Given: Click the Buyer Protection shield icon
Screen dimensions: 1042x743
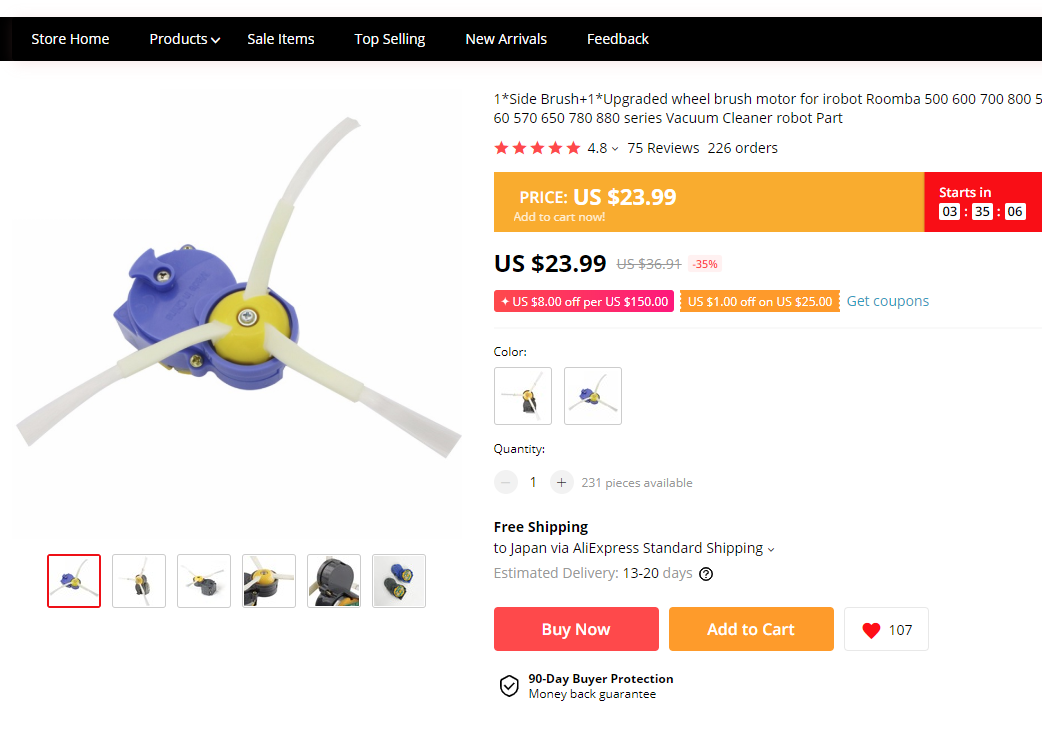Looking at the screenshot, I should [x=509, y=686].
